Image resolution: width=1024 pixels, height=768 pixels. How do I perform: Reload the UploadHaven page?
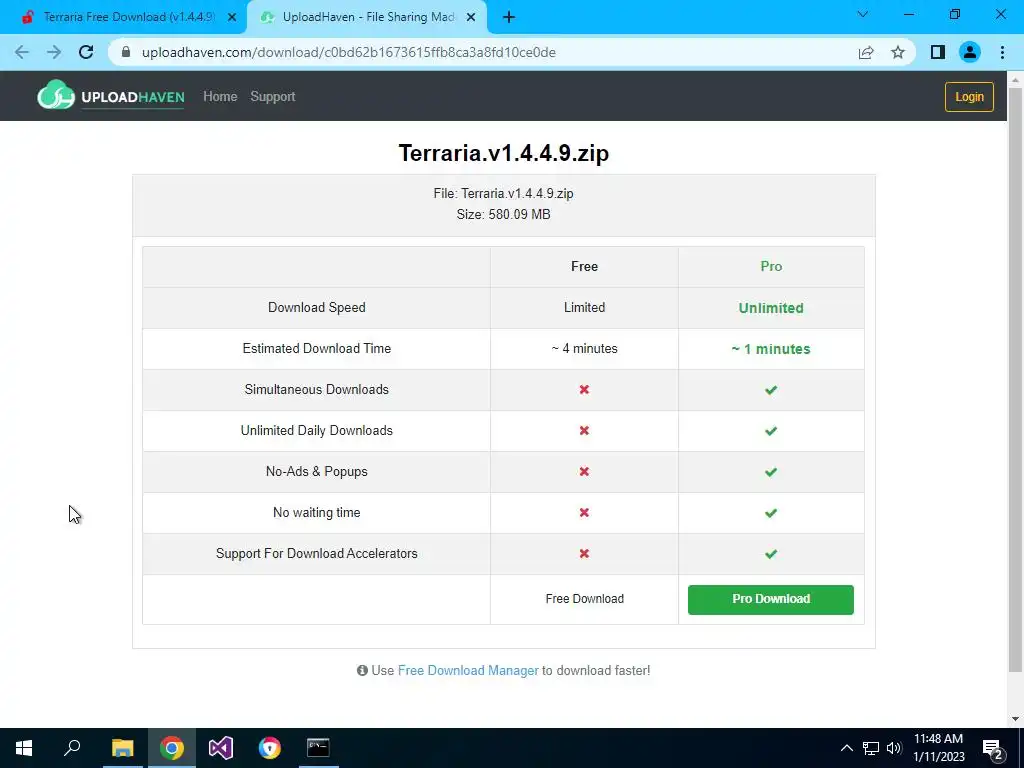pos(86,52)
